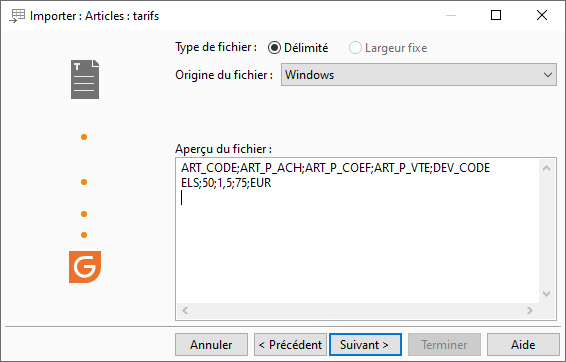Viewport: 566px width, 362px height.
Task: Click the text file document icon
Action: point(85,79)
